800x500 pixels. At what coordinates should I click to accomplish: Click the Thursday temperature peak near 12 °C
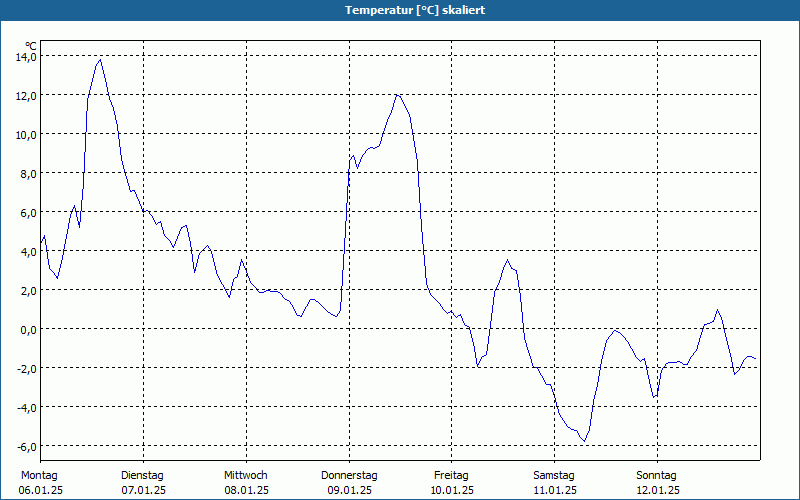click(x=397, y=95)
